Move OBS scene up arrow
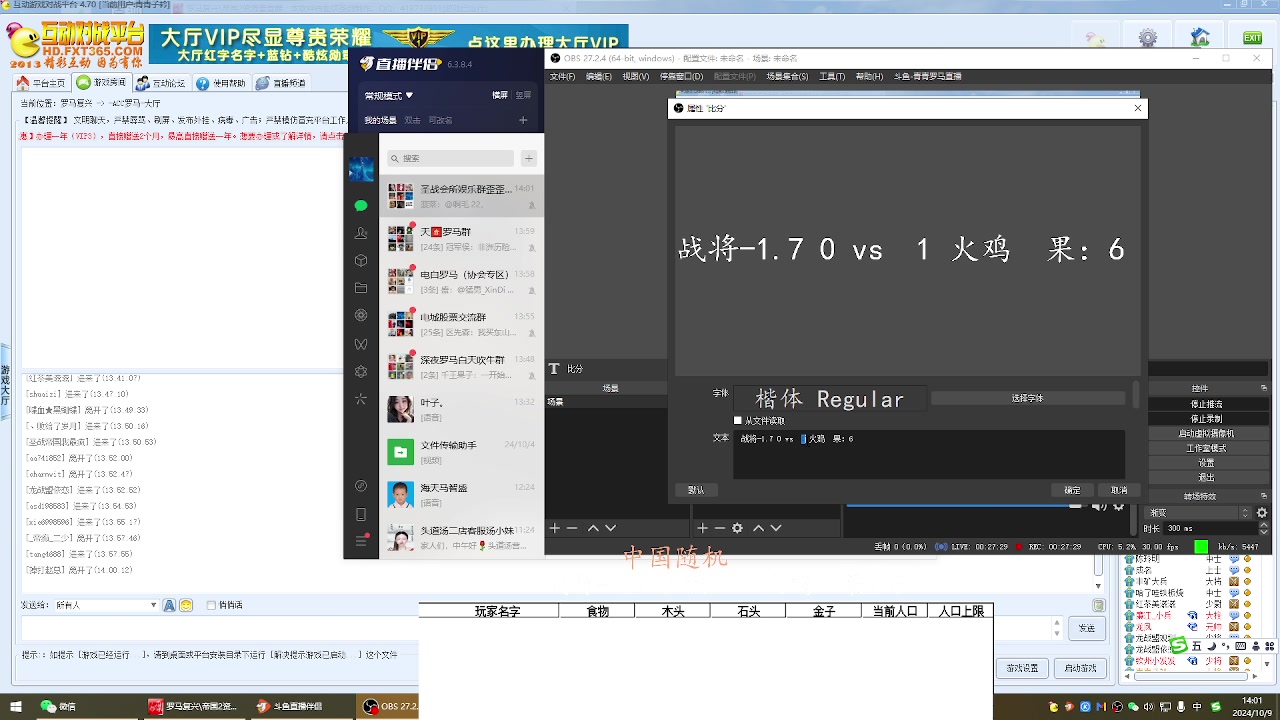1280x720 pixels. pos(593,528)
